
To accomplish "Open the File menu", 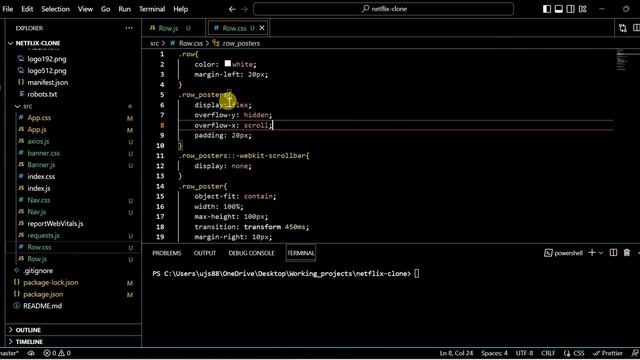I will (x=8, y=9).
